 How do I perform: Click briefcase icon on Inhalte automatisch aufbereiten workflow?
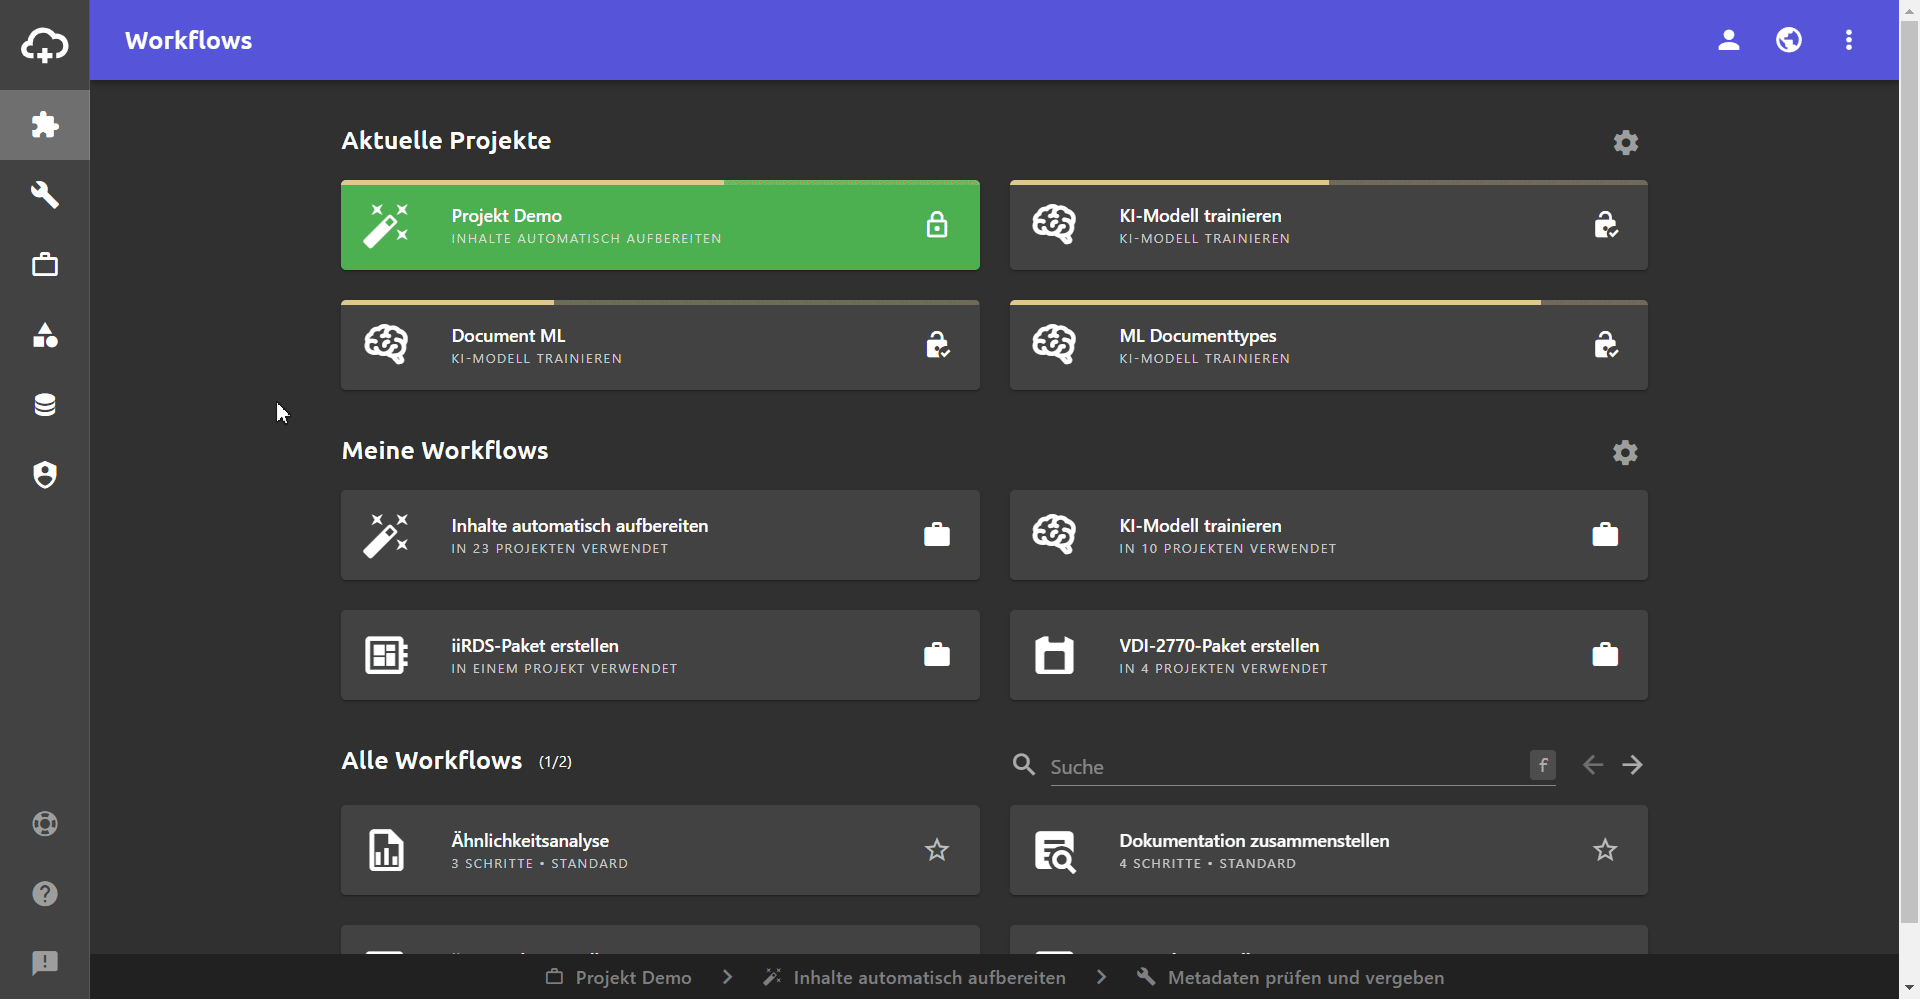[937, 535]
